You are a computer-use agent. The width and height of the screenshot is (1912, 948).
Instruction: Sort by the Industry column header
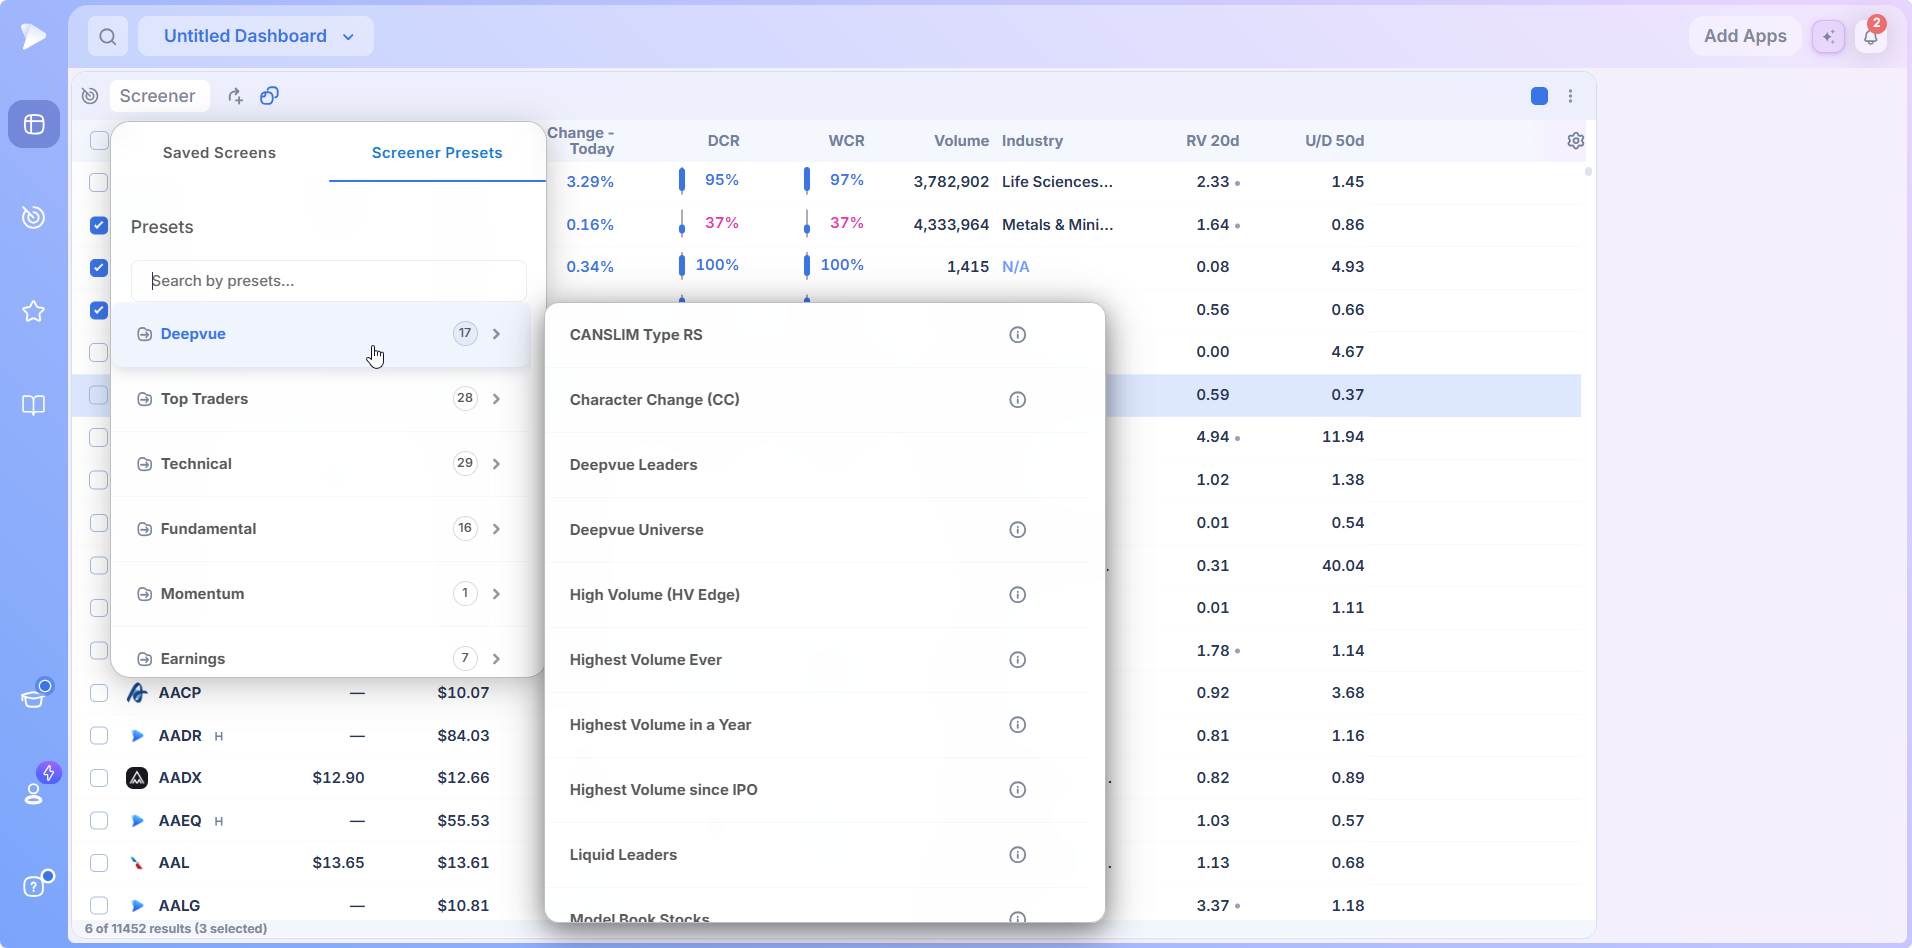(1032, 141)
